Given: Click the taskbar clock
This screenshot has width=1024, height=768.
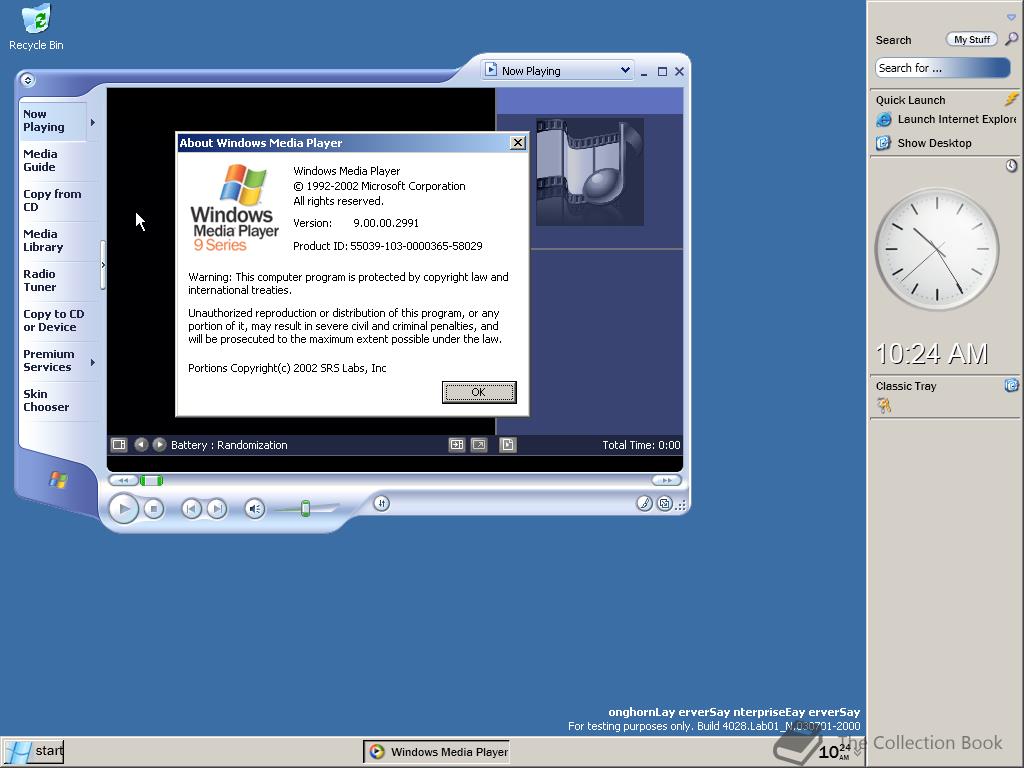Looking at the screenshot, I should [834, 752].
